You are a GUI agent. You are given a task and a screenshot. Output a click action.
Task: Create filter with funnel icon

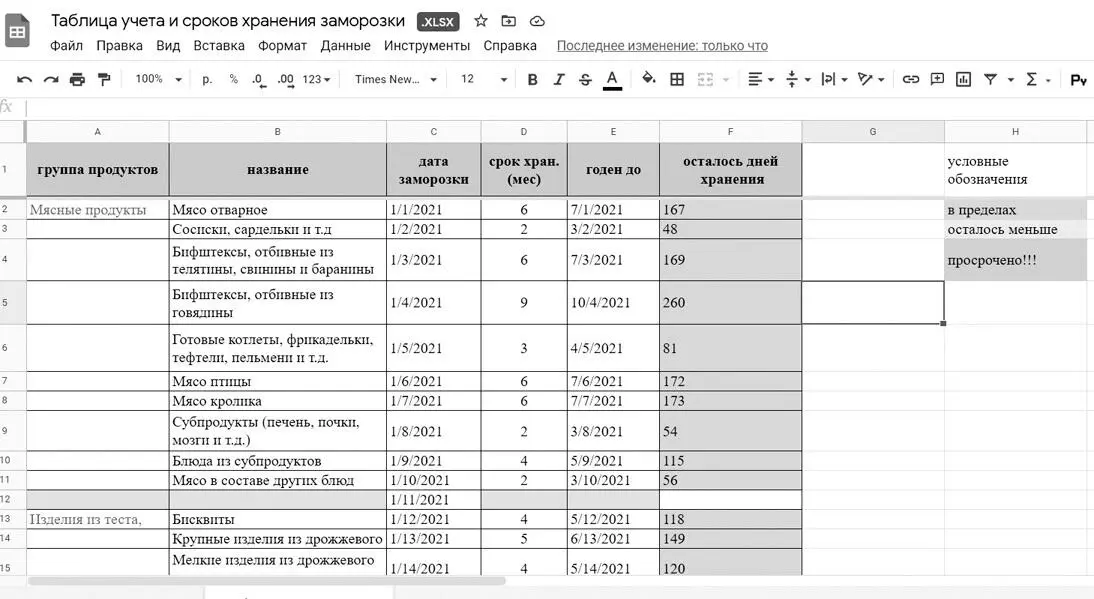coord(990,79)
